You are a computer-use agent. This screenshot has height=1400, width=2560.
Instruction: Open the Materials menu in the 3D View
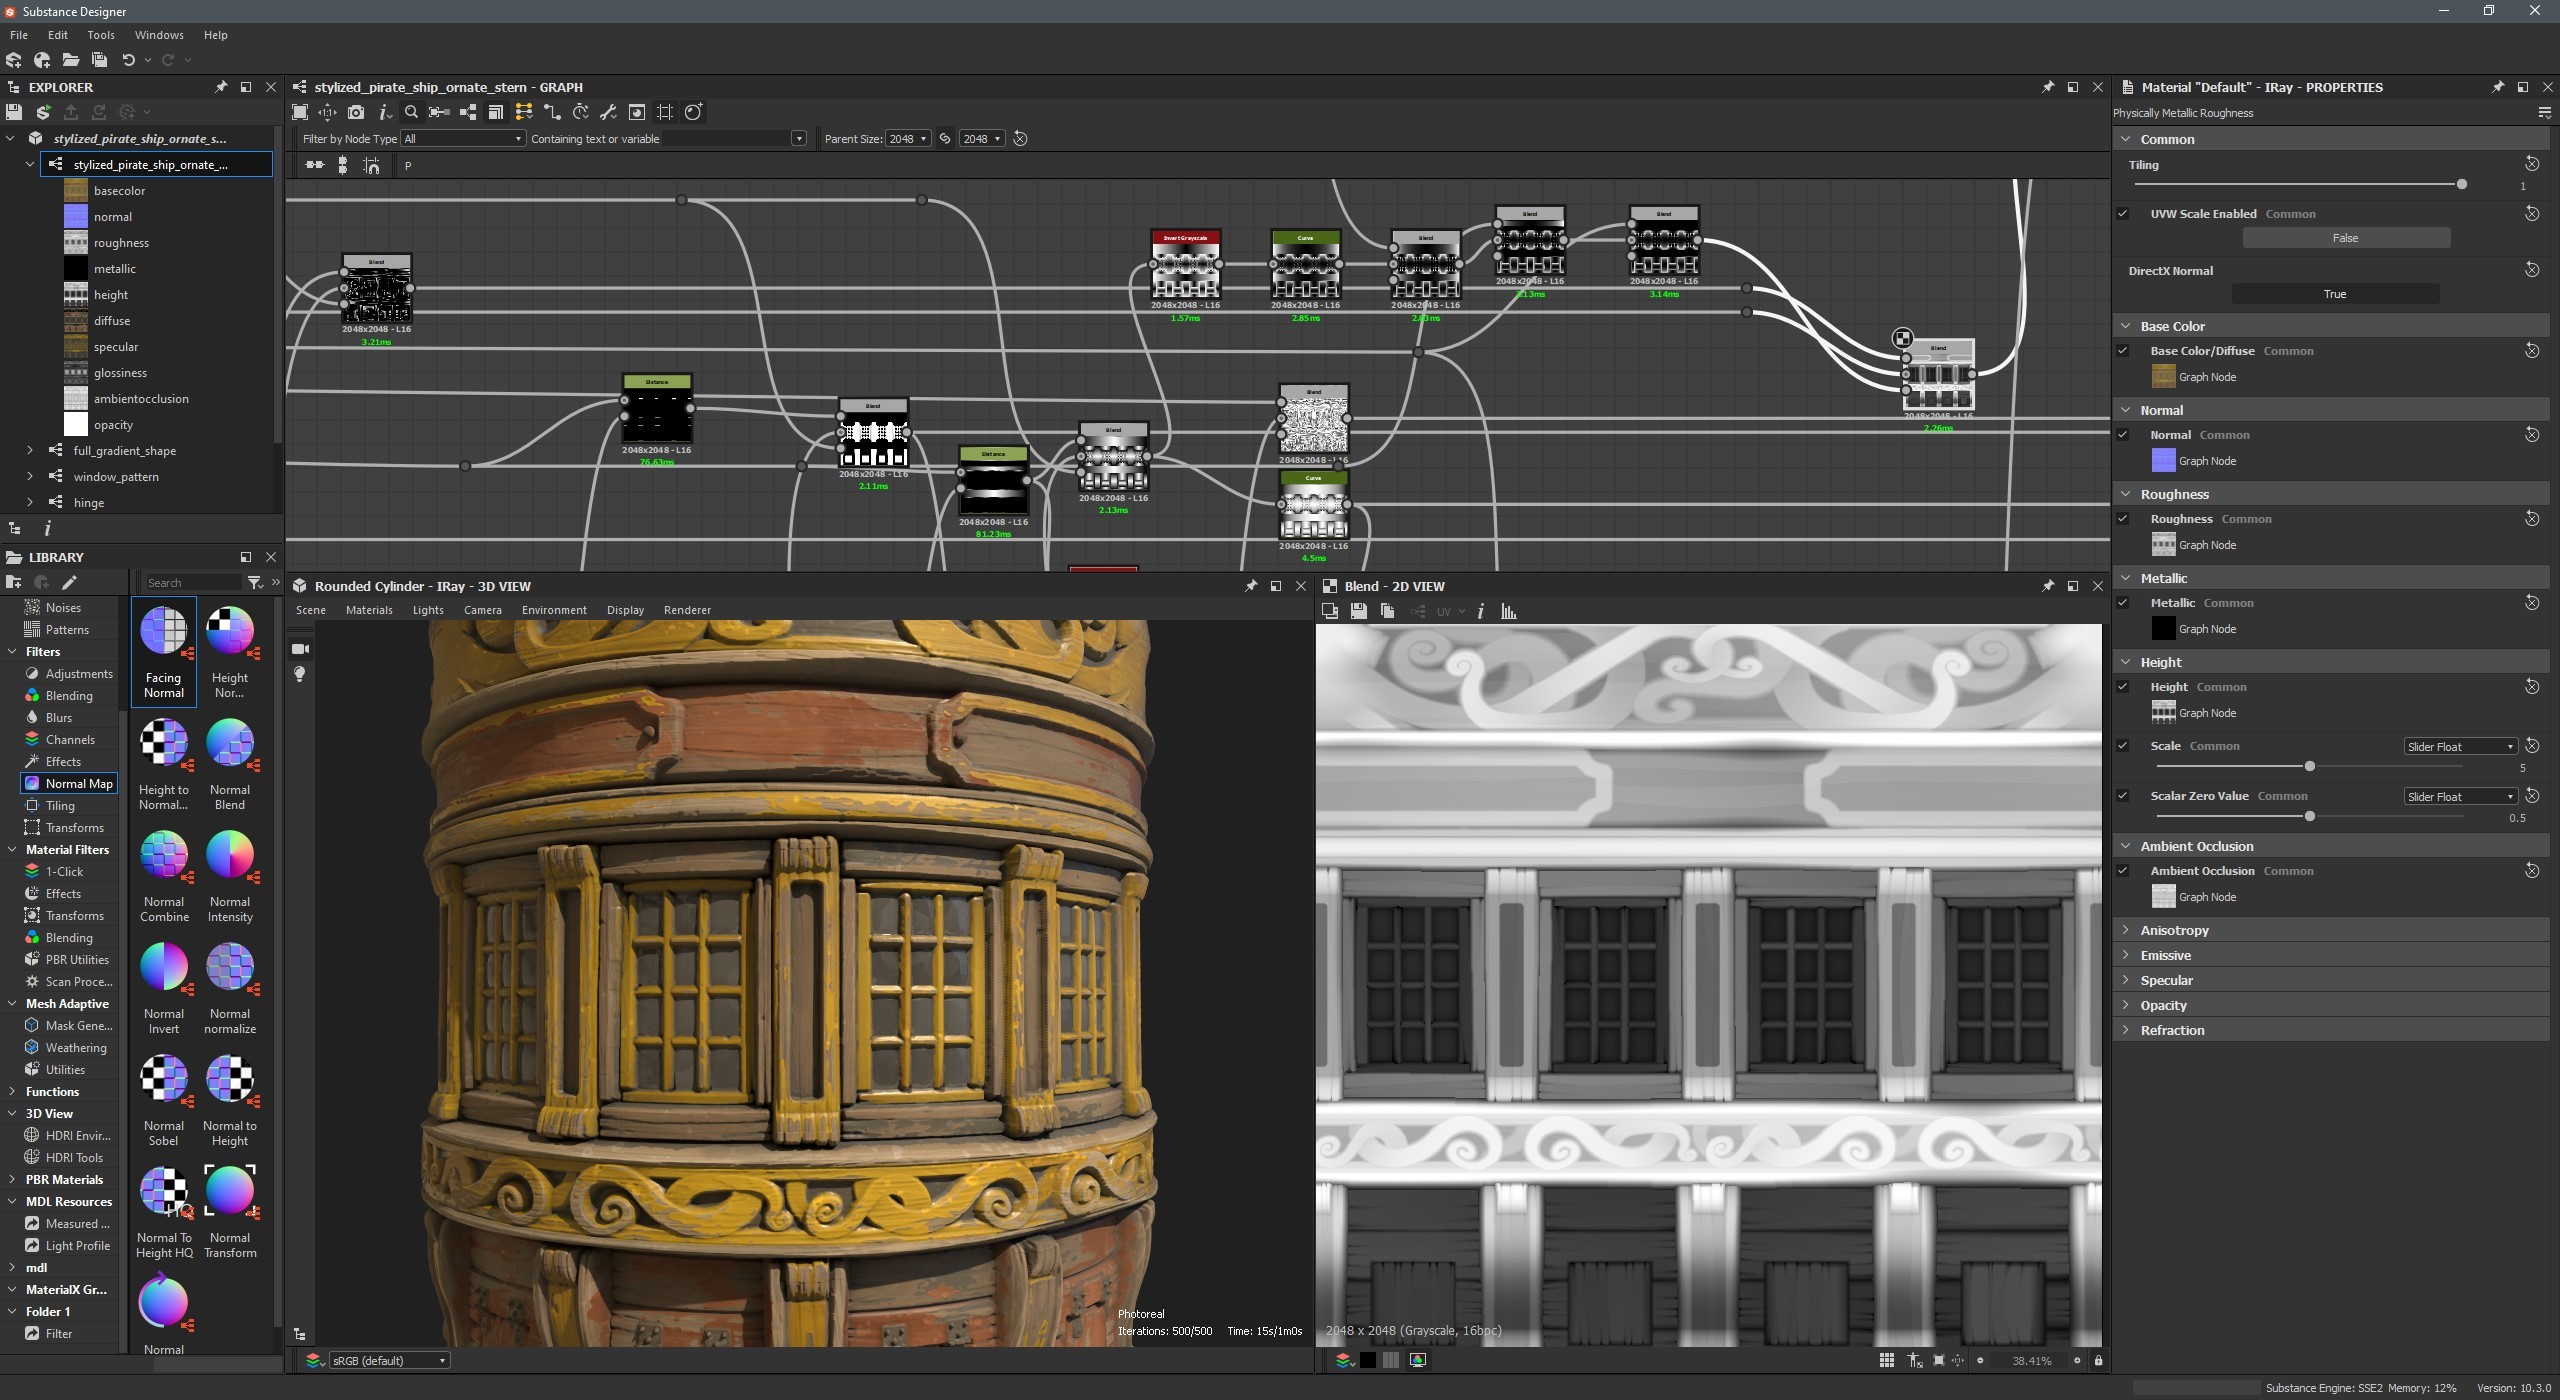tap(369, 609)
